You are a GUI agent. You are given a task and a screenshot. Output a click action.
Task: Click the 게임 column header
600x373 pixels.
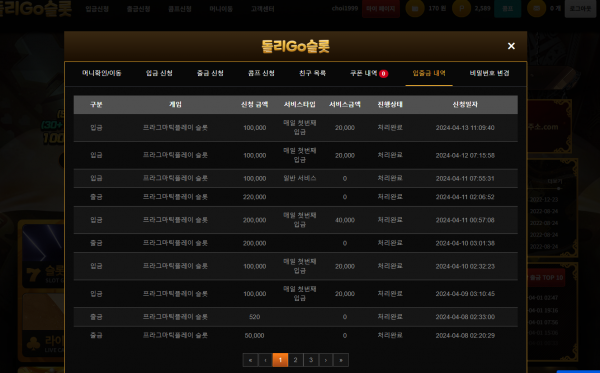[175, 104]
